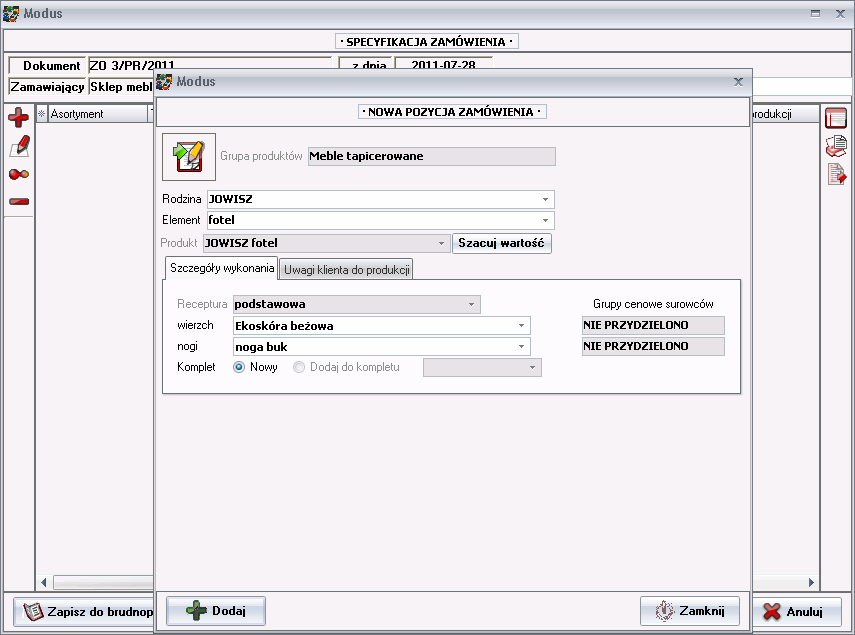
Task: Select the Szczegóły wykonania tab
Action: (x=220, y=268)
